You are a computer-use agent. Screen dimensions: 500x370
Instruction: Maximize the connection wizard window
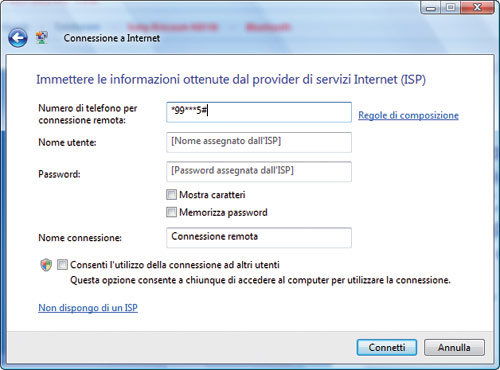click(451, 8)
